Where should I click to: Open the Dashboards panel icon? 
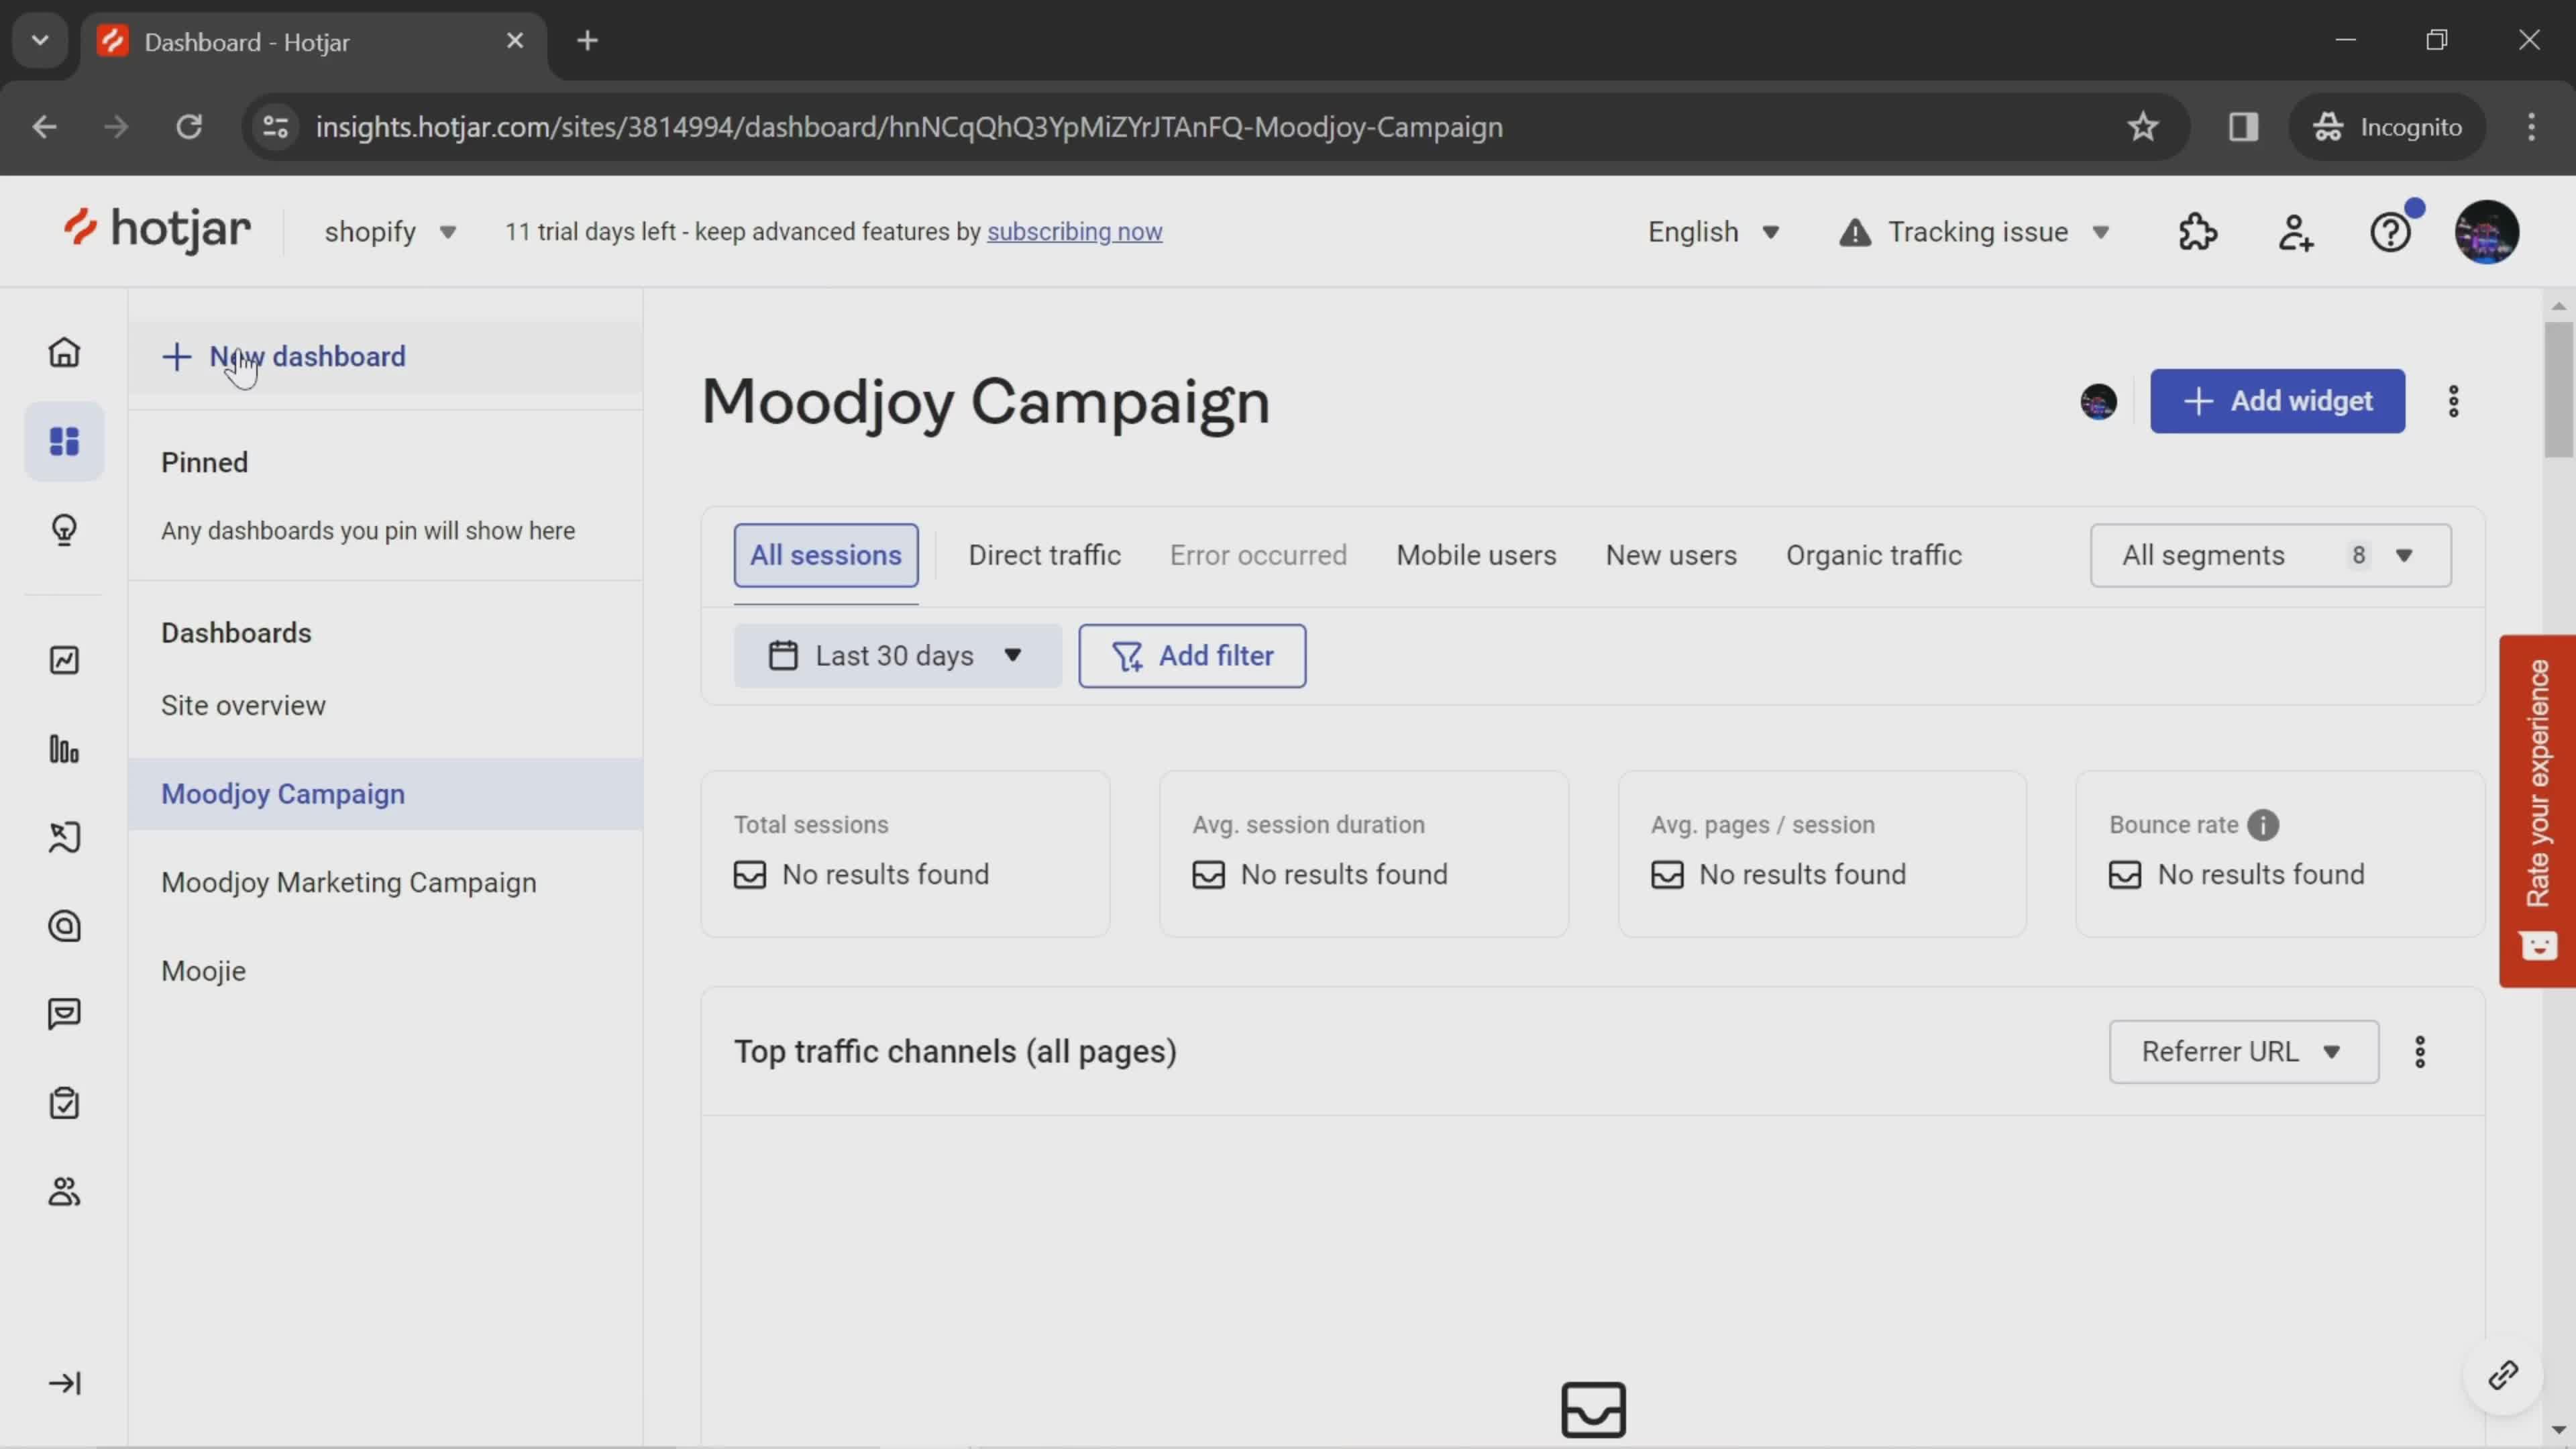coord(64,441)
